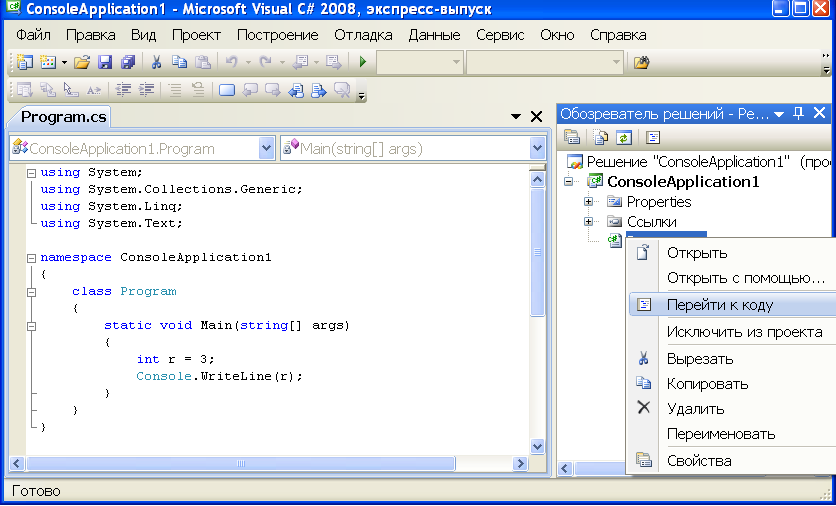
Task: Click the Open File folder icon
Action: [x=82, y=62]
